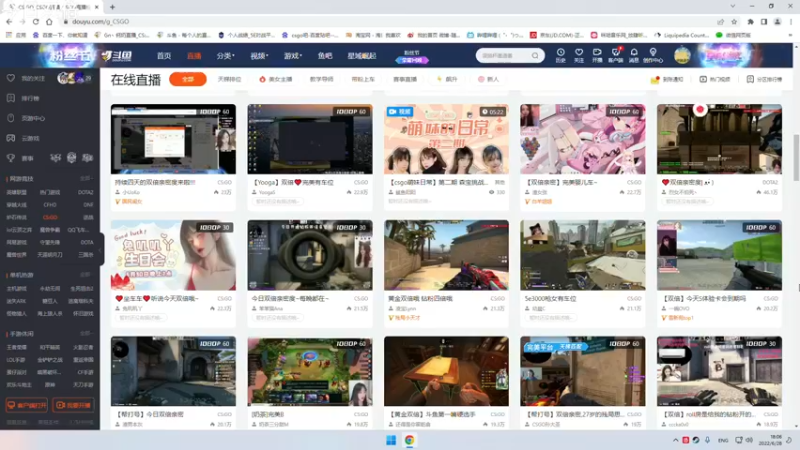The height and width of the screenshot is (450, 800).
Task: Open 鱼吧 in top navigation
Action: [x=324, y=56]
